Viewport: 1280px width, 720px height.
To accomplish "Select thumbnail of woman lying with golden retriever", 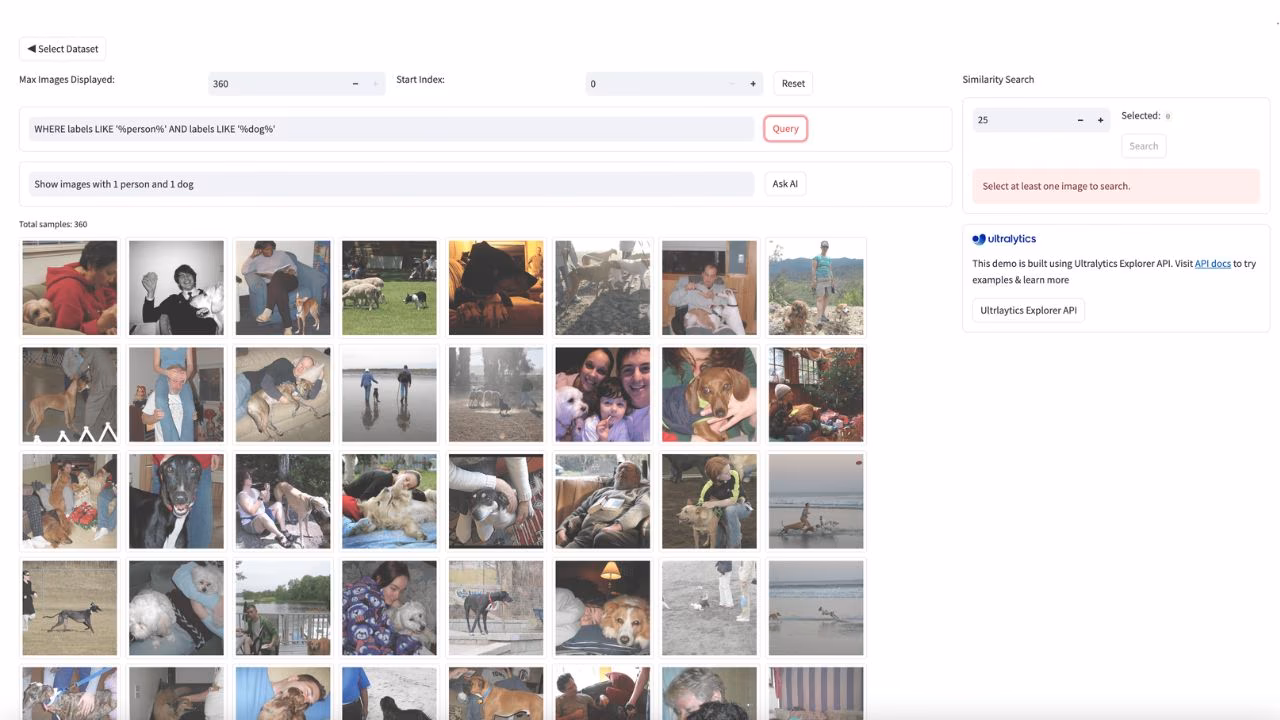I will click(x=389, y=501).
